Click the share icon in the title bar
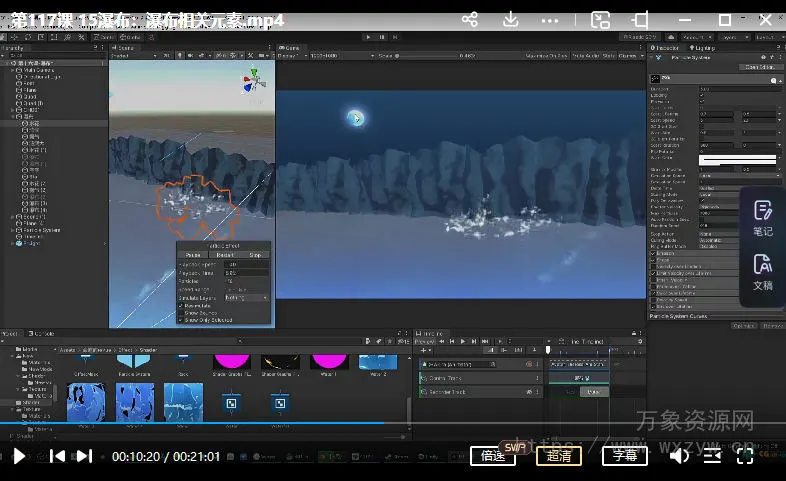The width and height of the screenshot is (786, 481). [469, 19]
